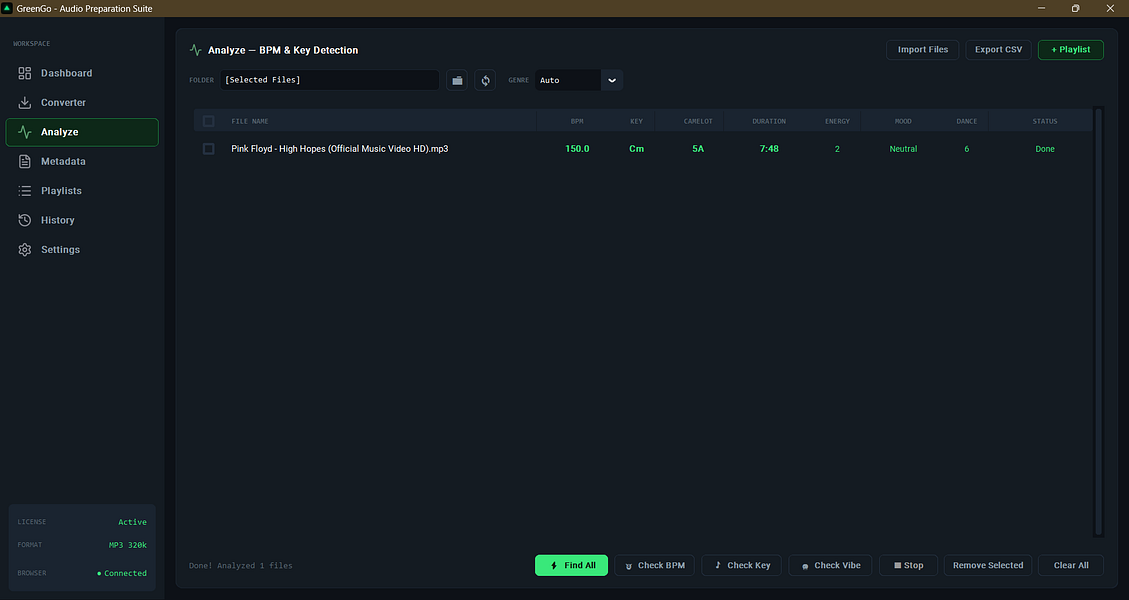Click the Check Key button
Image resolution: width=1129 pixels, height=600 pixels.
coord(742,565)
